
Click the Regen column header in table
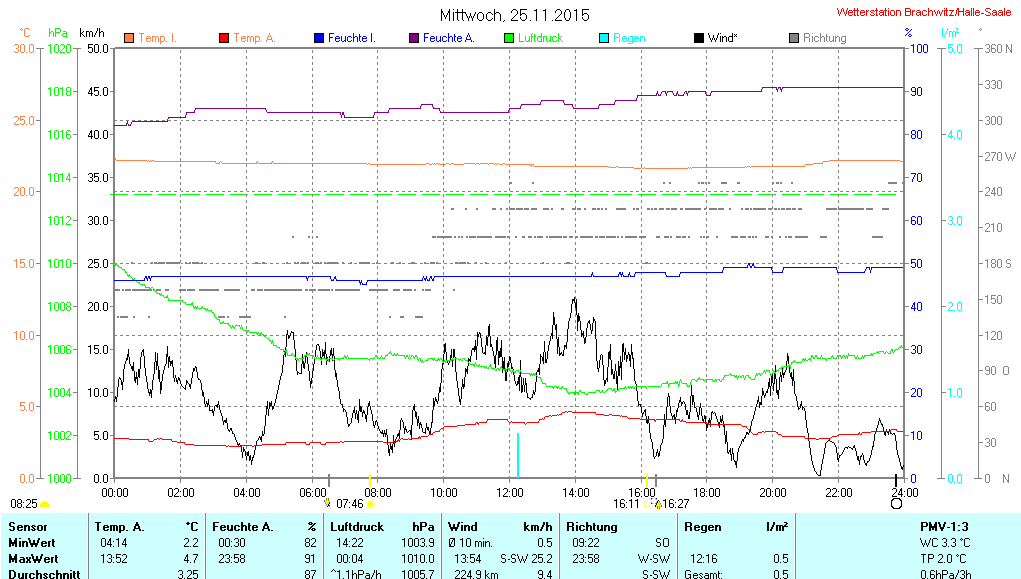[x=703, y=526]
